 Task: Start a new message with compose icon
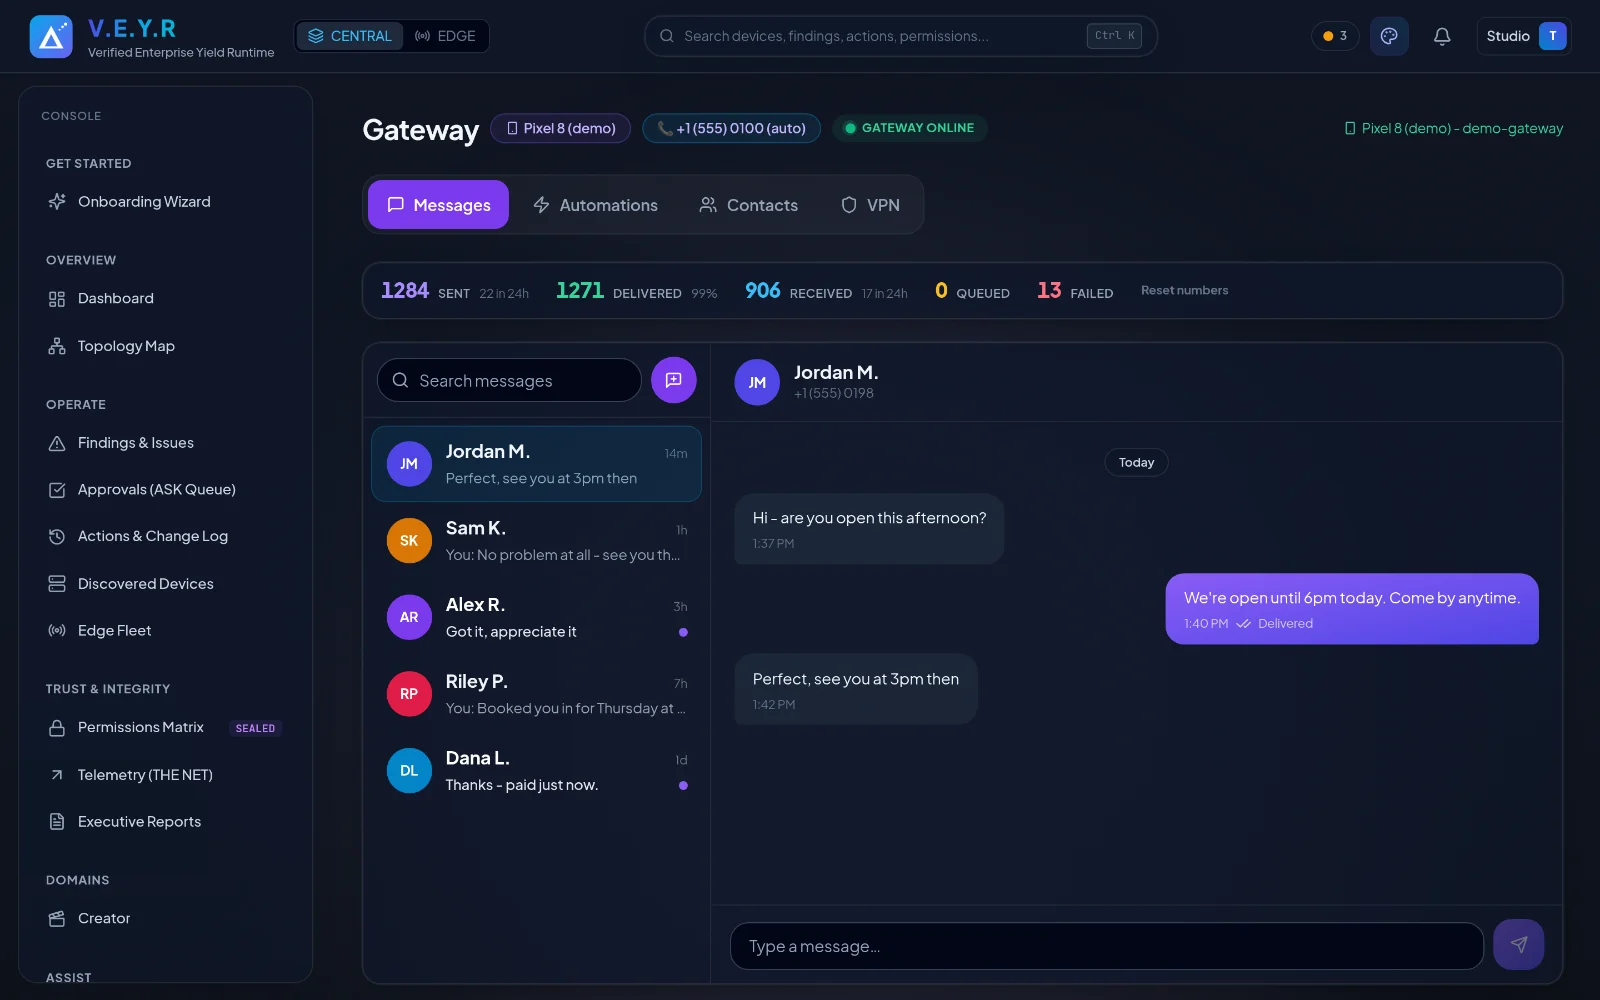click(x=674, y=380)
